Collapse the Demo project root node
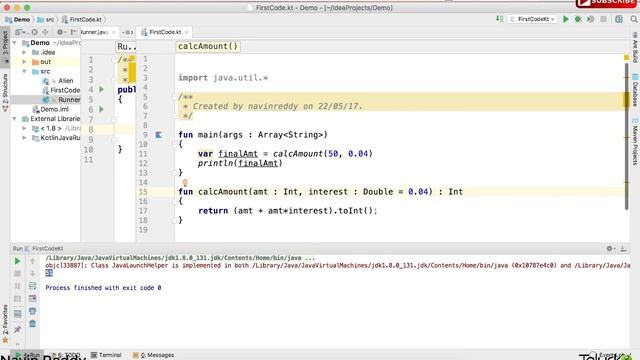Viewport: 640px width, 360px height. click(x=15, y=43)
